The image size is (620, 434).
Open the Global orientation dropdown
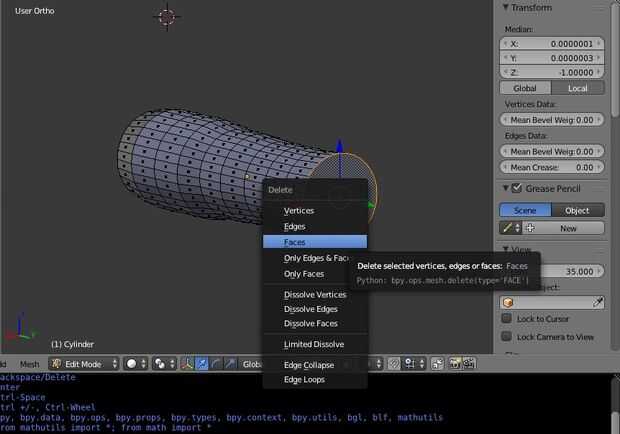coord(251,364)
